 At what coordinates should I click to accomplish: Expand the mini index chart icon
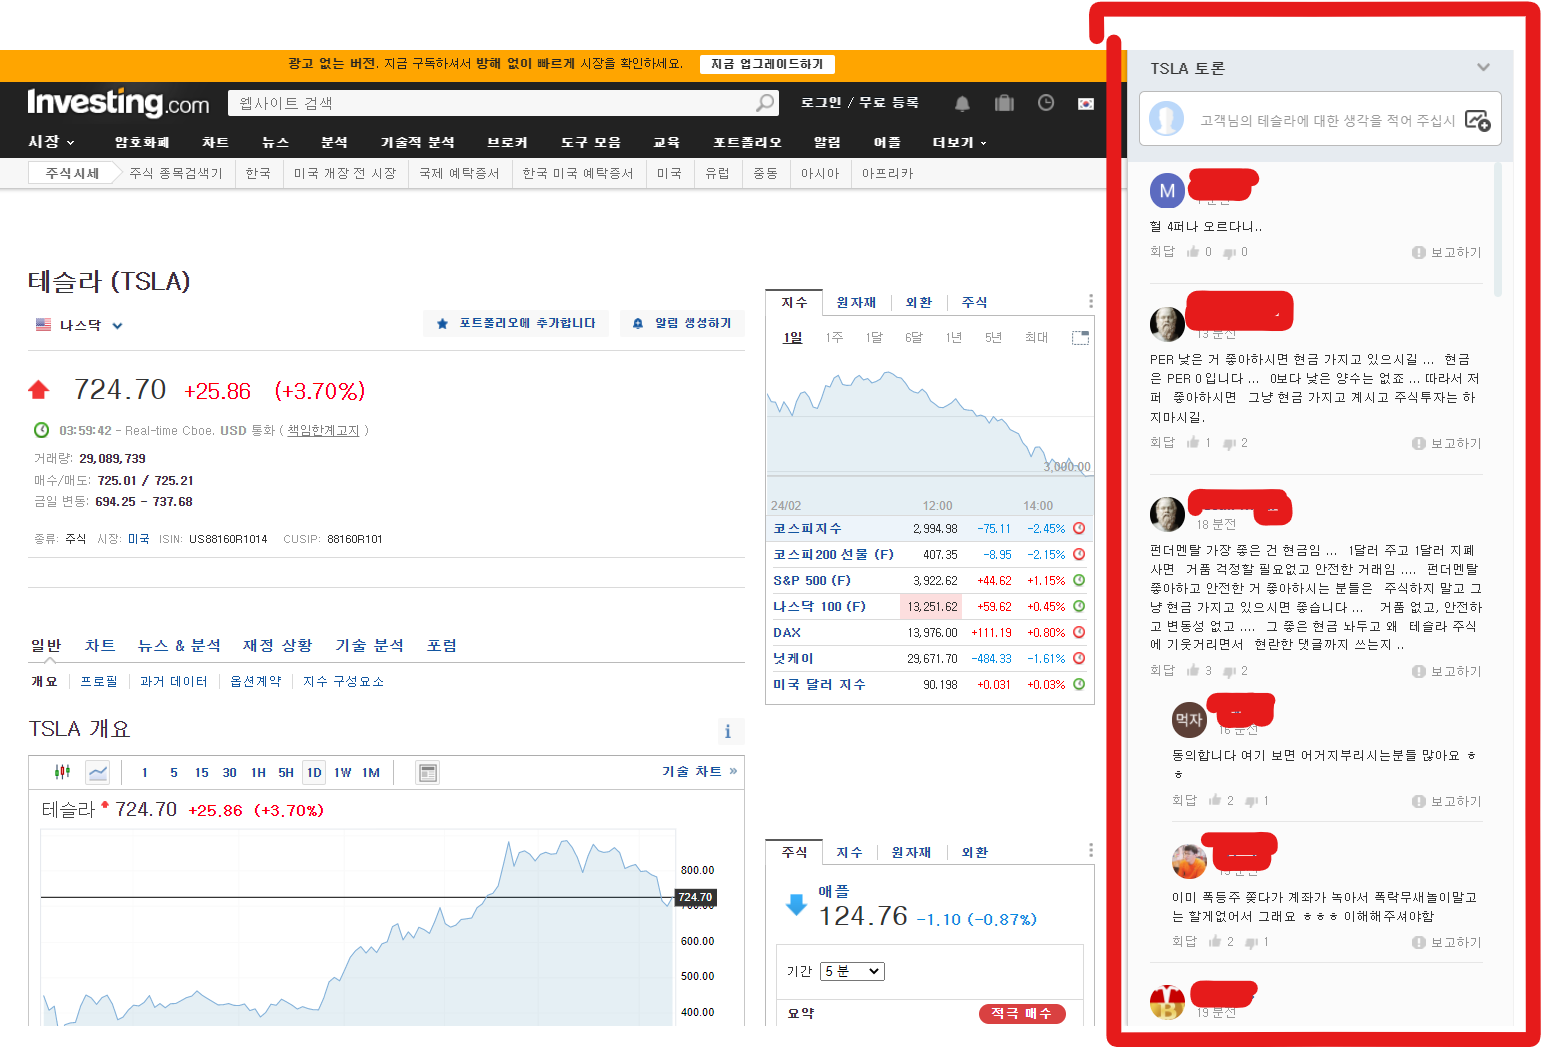pos(1080,338)
